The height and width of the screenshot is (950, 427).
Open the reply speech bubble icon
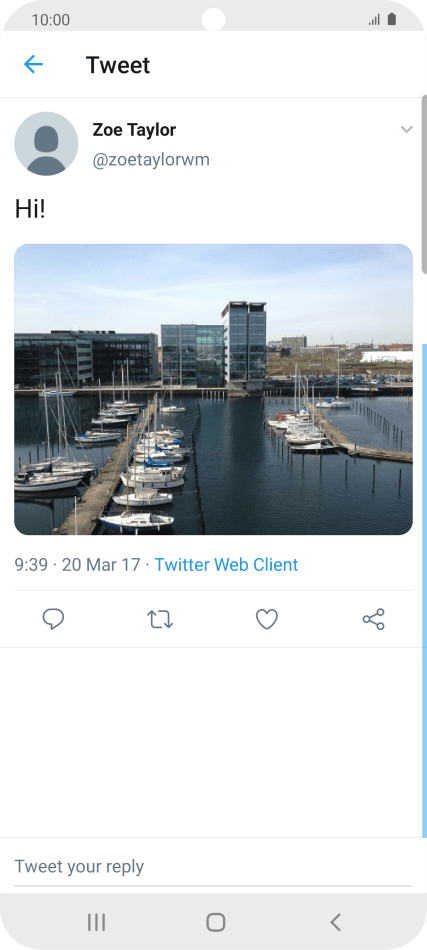tap(53, 619)
